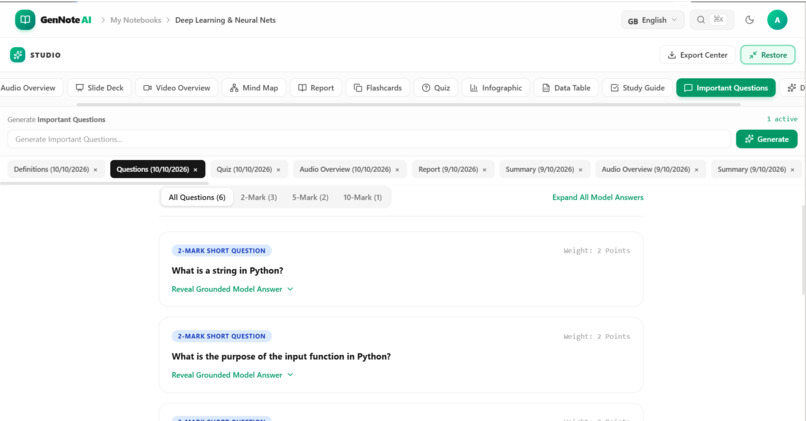Open the English language dropdown

652,21
